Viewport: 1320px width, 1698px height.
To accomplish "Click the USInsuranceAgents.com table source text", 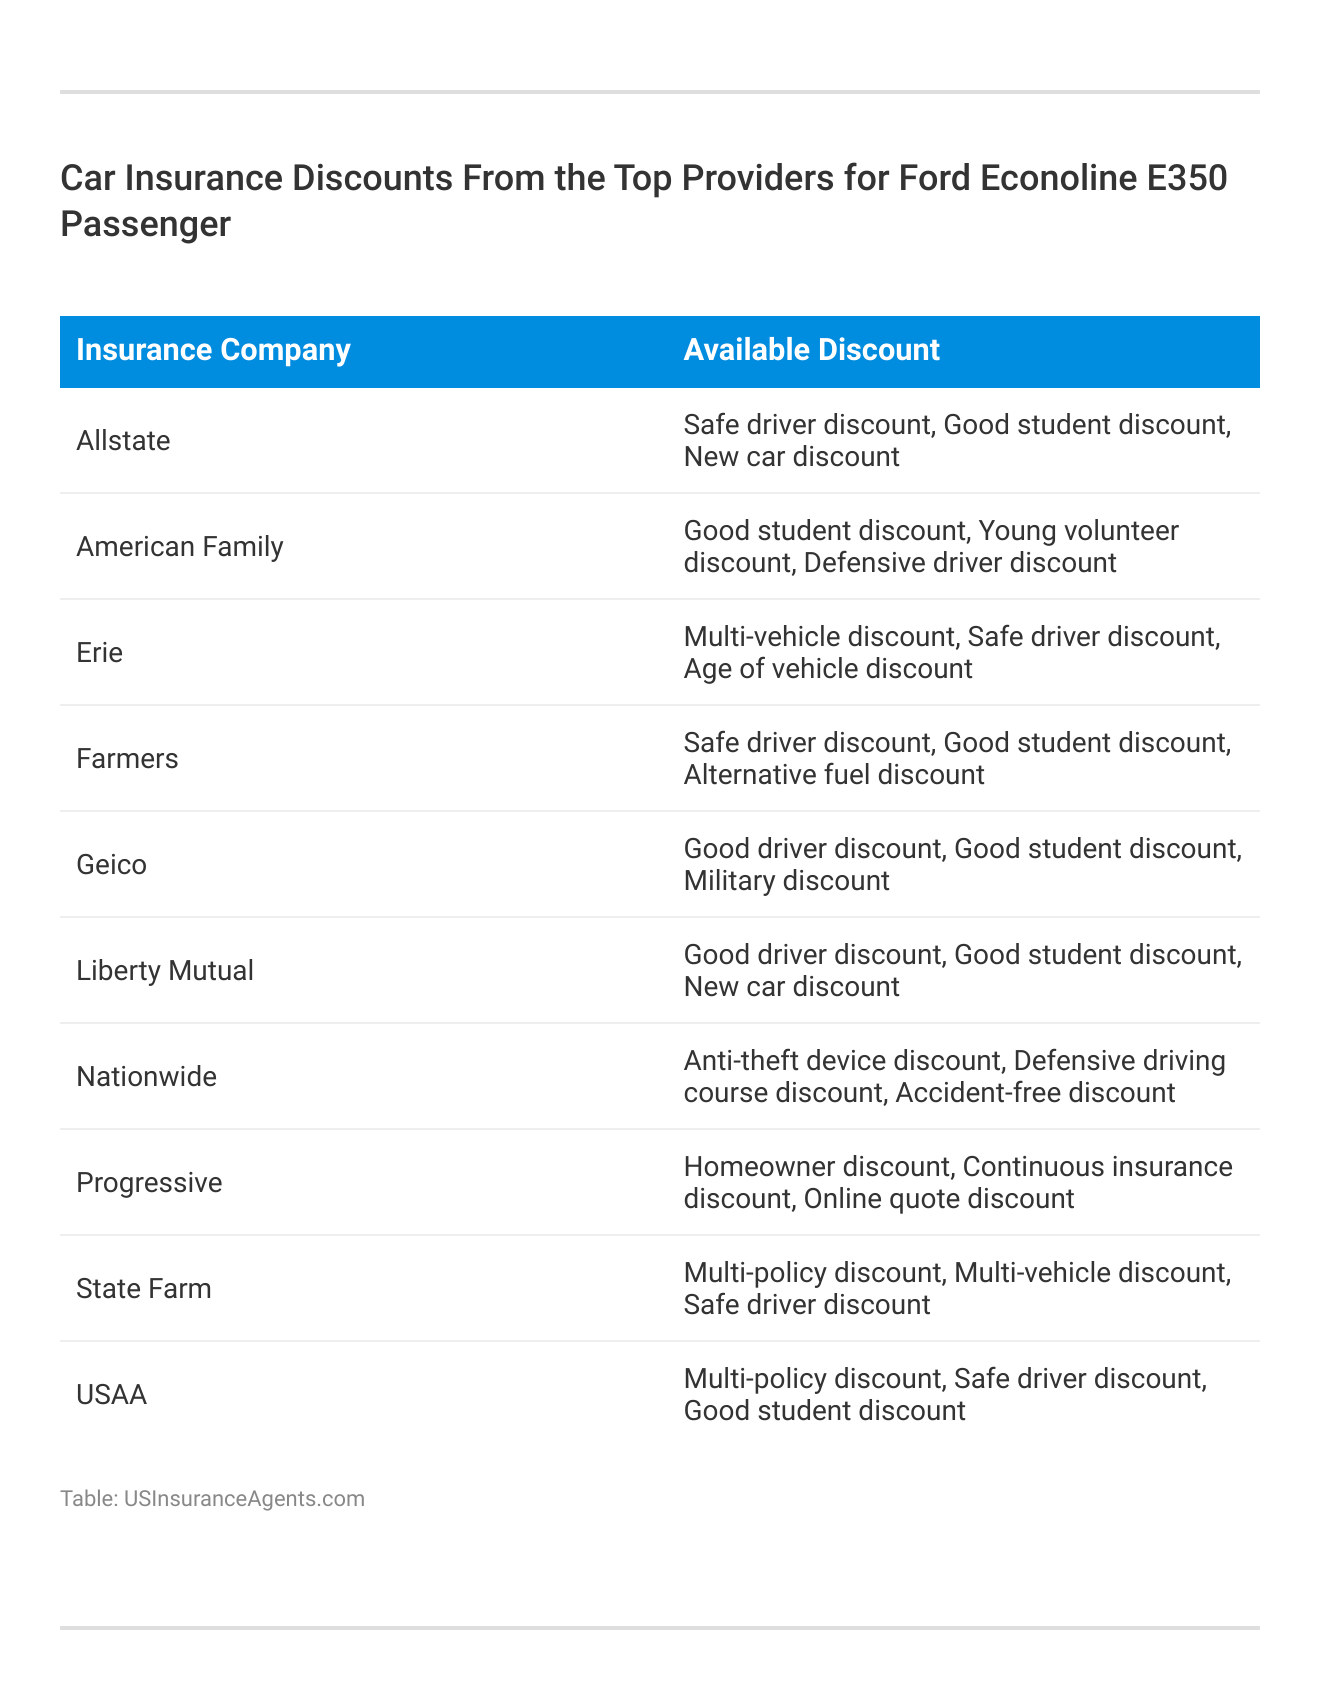I will coord(212,1498).
